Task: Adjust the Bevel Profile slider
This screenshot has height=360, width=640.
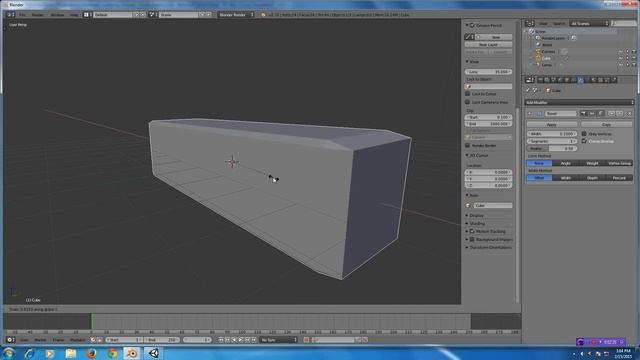Action: [x=551, y=149]
